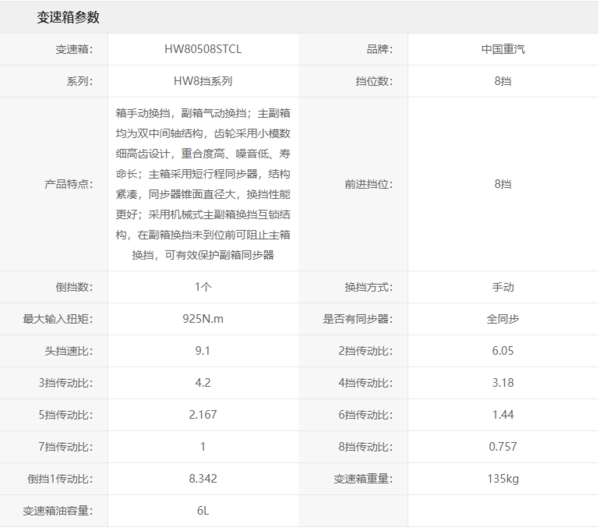Select the HW8挡系列 series value
The image size is (600, 531).
pyautogui.click(x=203, y=81)
